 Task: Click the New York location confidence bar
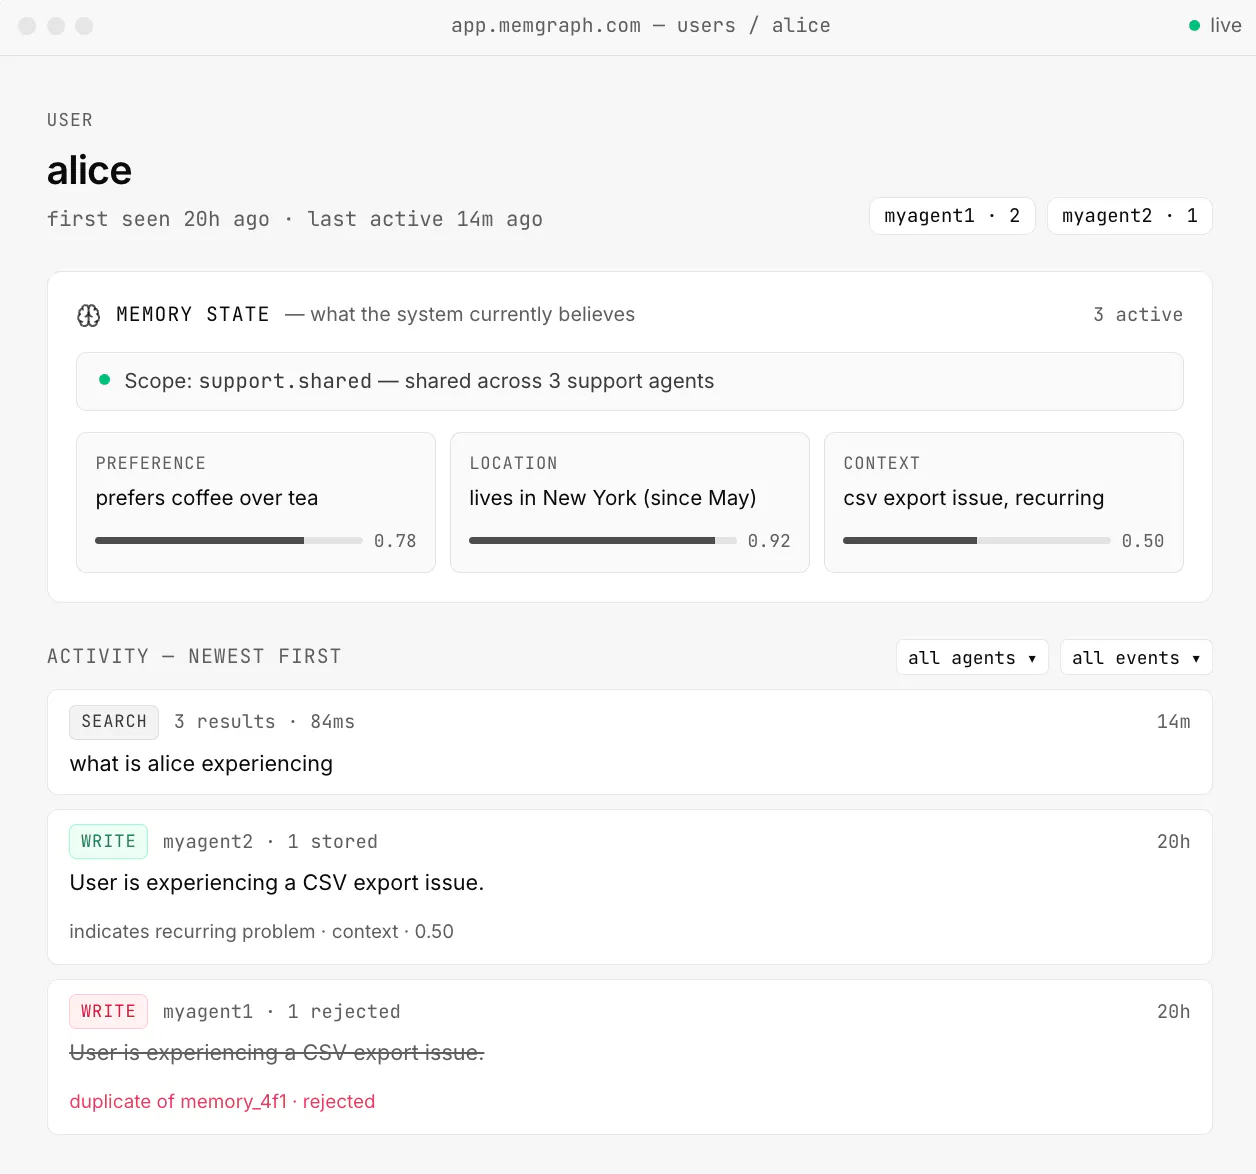coord(603,540)
